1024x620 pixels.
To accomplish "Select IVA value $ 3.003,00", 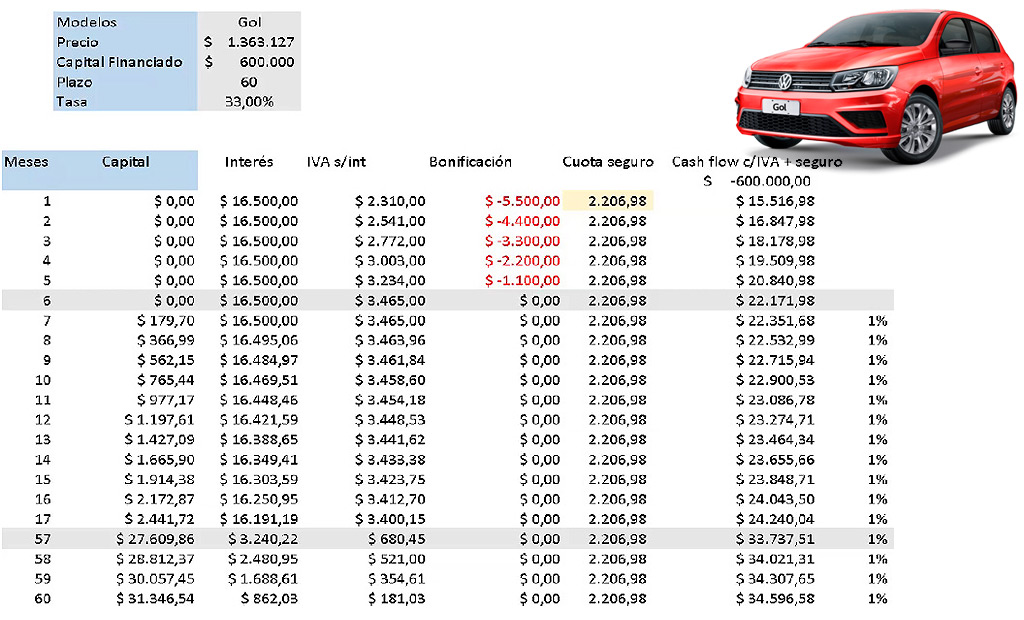I will point(390,261).
